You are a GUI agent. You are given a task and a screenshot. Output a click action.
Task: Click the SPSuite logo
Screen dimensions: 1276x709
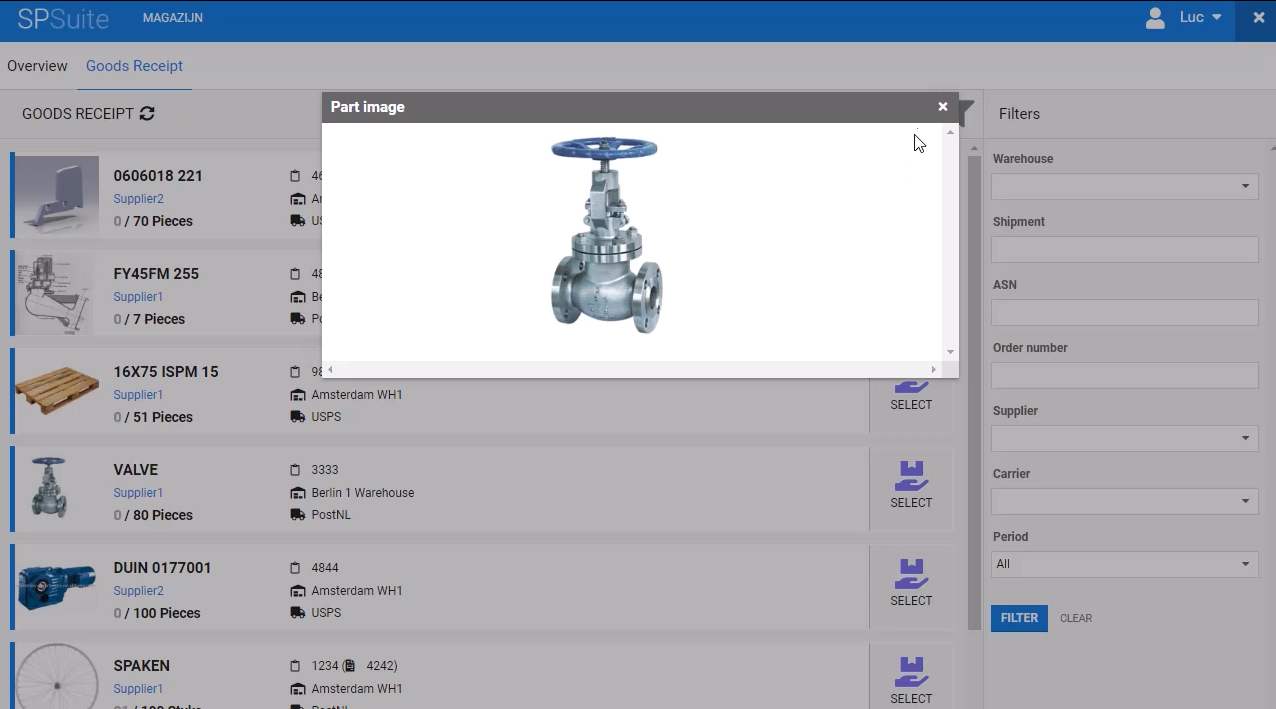pos(63,18)
